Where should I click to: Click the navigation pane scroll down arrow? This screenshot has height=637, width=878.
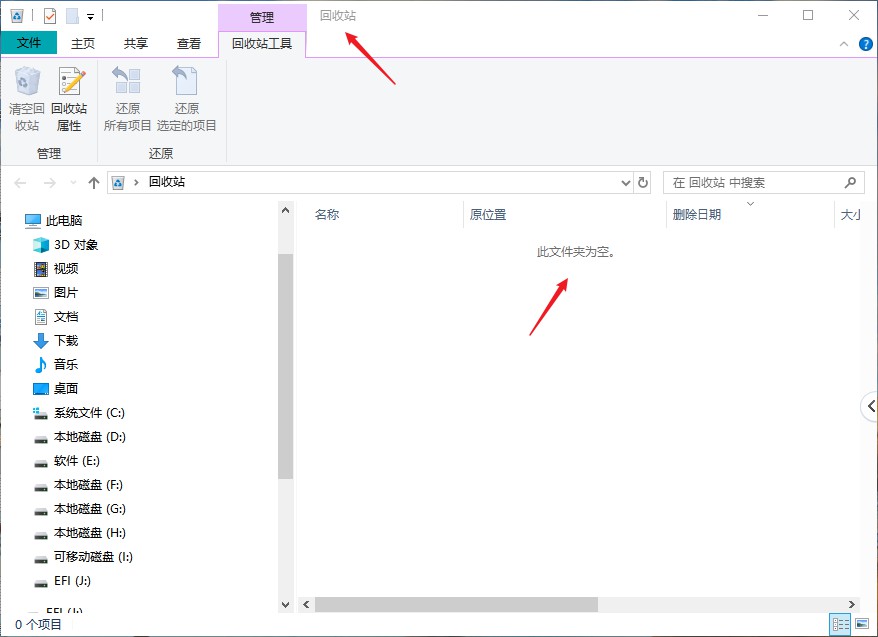tap(286, 605)
